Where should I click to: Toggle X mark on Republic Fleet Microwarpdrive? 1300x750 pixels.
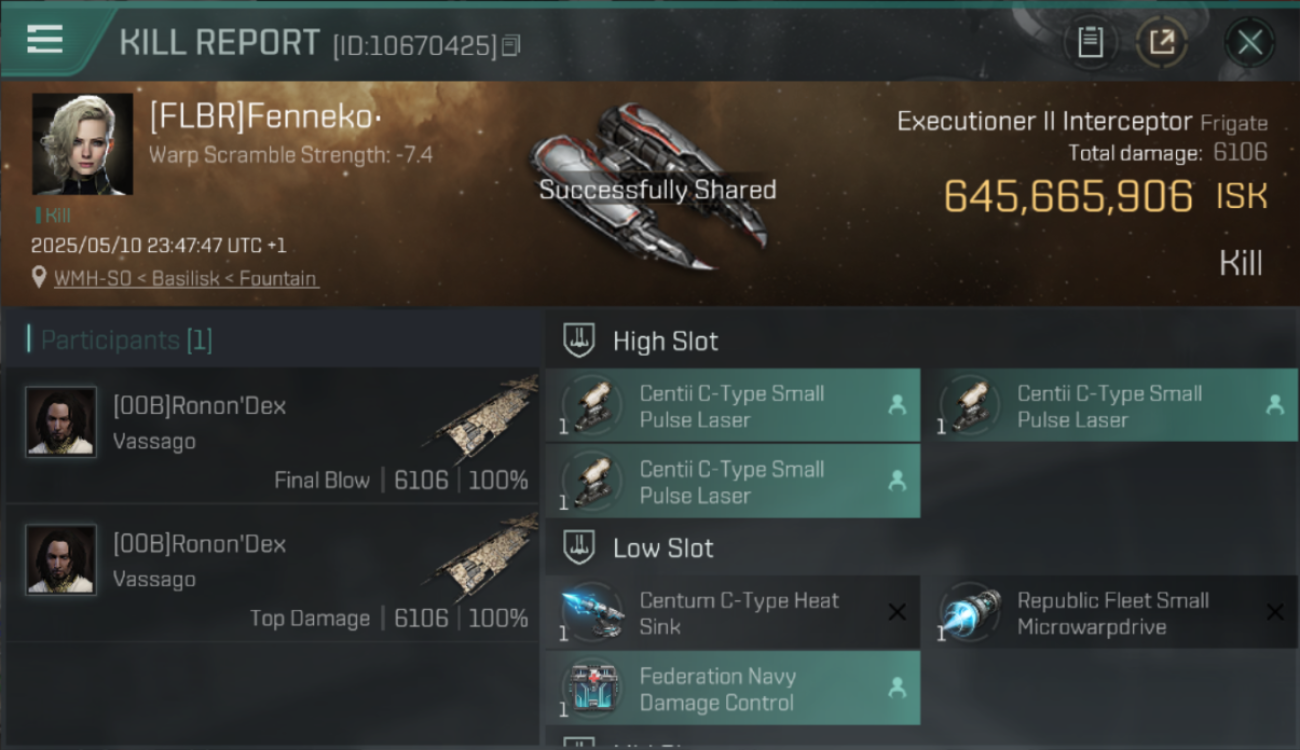(1275, 612)
